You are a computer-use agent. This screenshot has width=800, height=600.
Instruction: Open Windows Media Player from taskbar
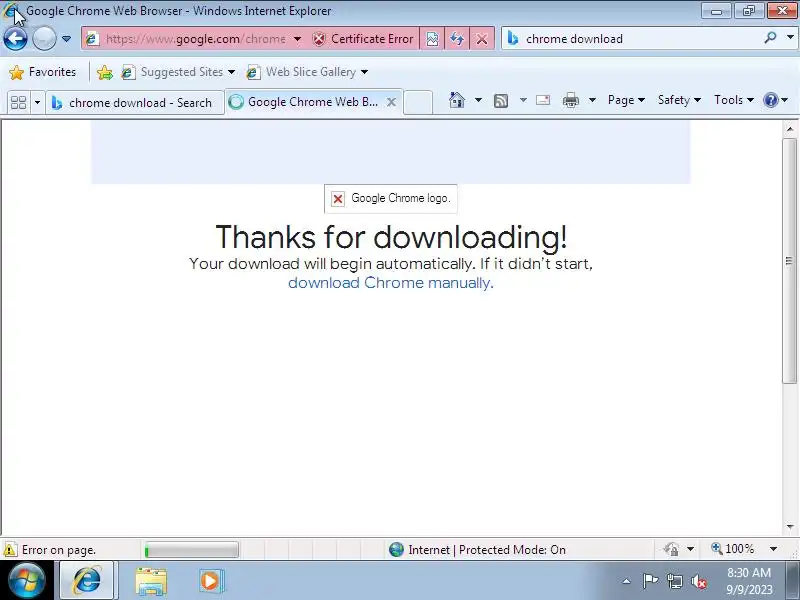tap(210, 581)
